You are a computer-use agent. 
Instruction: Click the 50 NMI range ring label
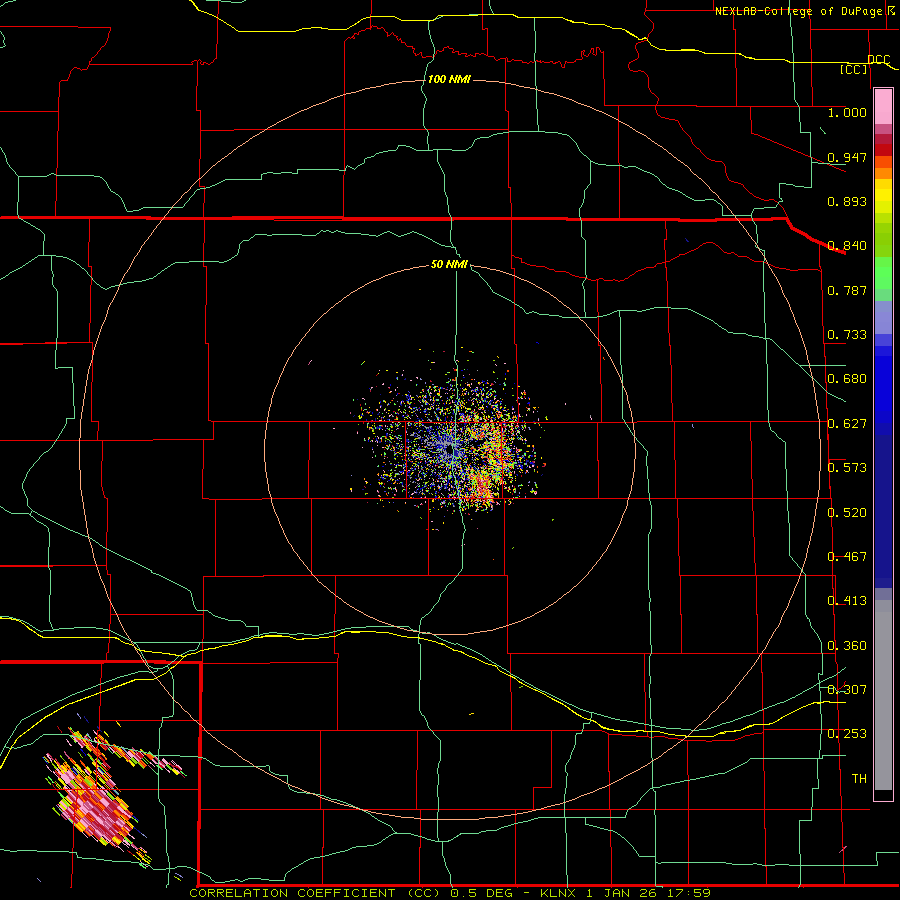[x=449, y=264]
